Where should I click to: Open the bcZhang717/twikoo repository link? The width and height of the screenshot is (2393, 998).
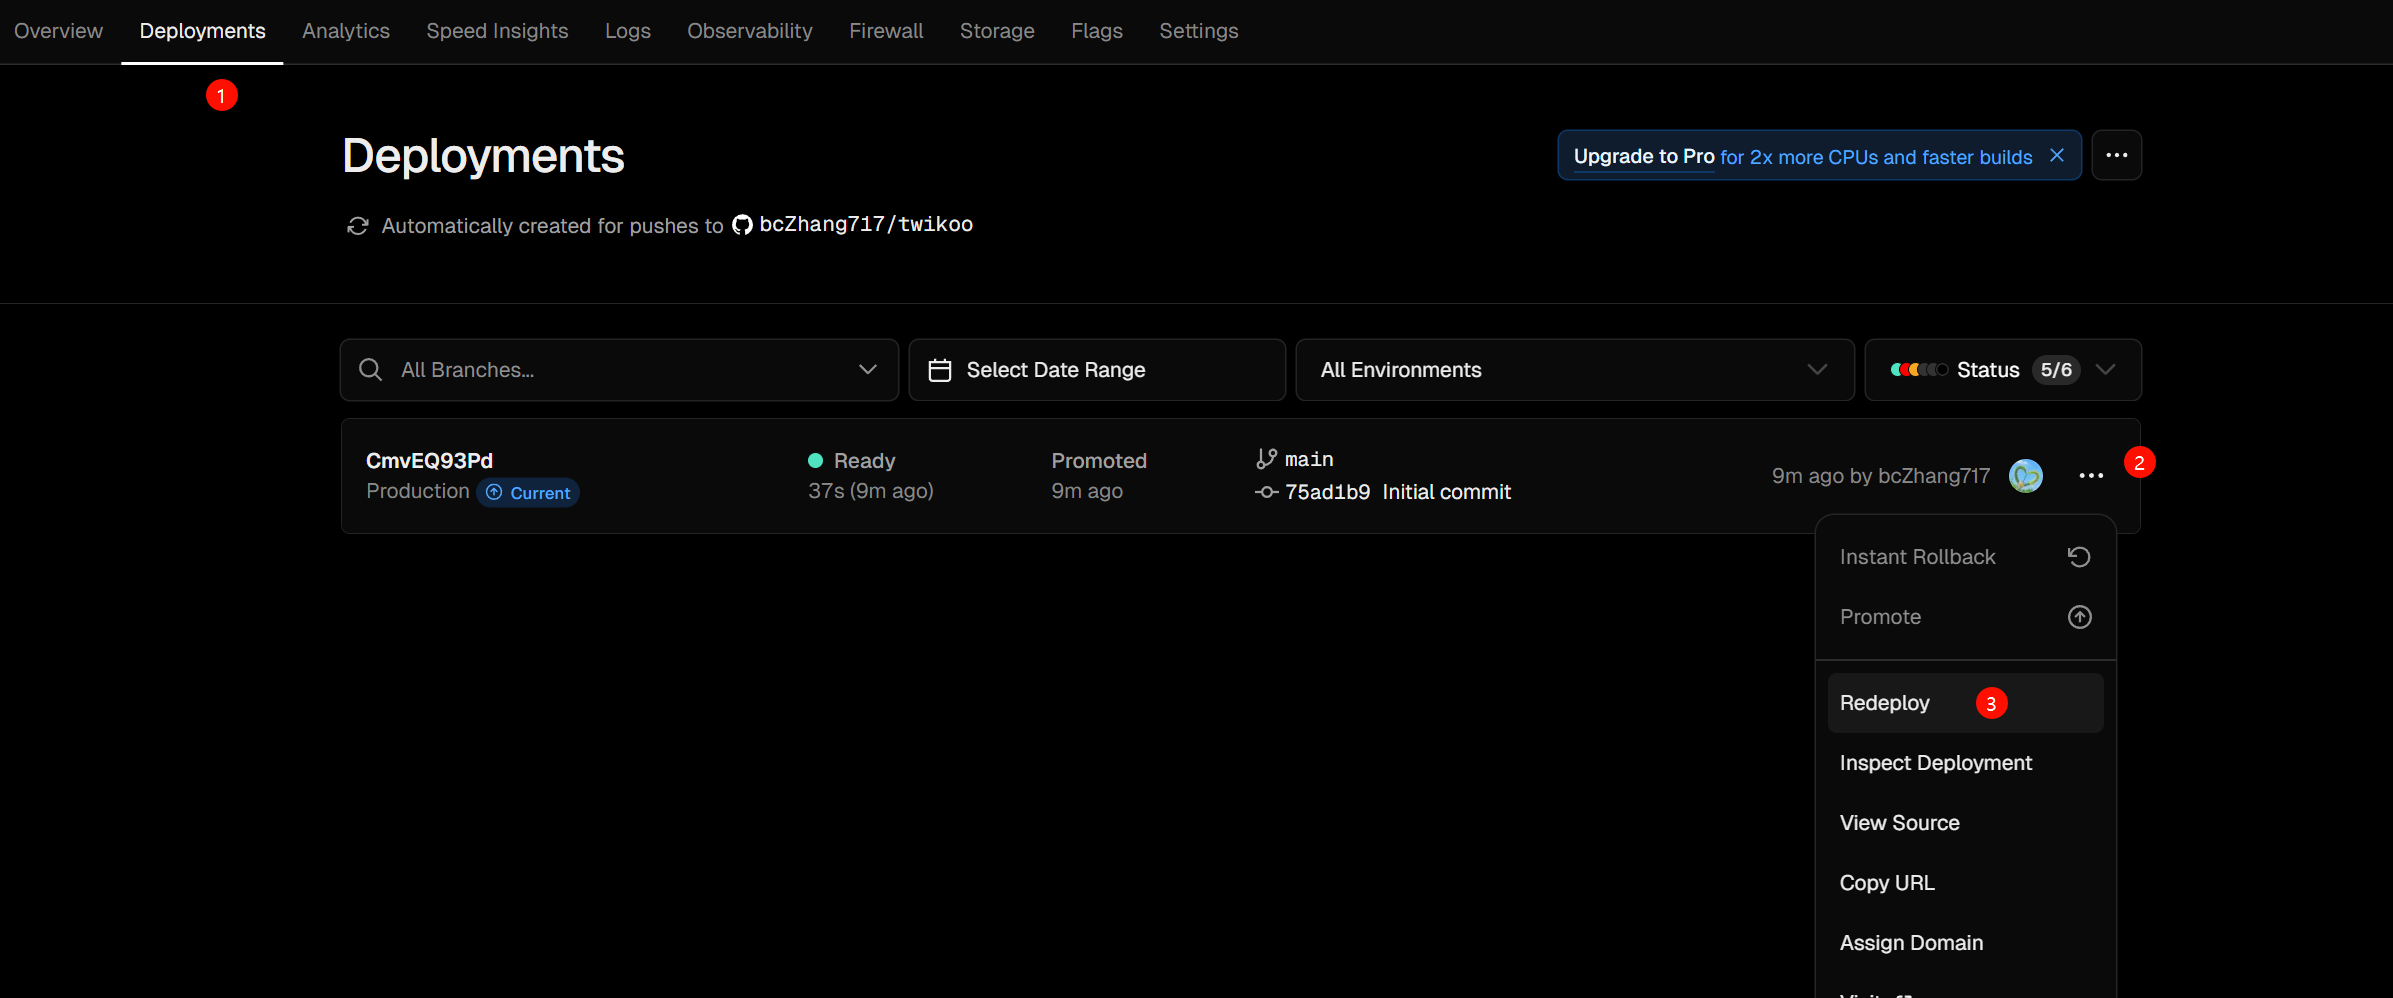click(866, 225)
